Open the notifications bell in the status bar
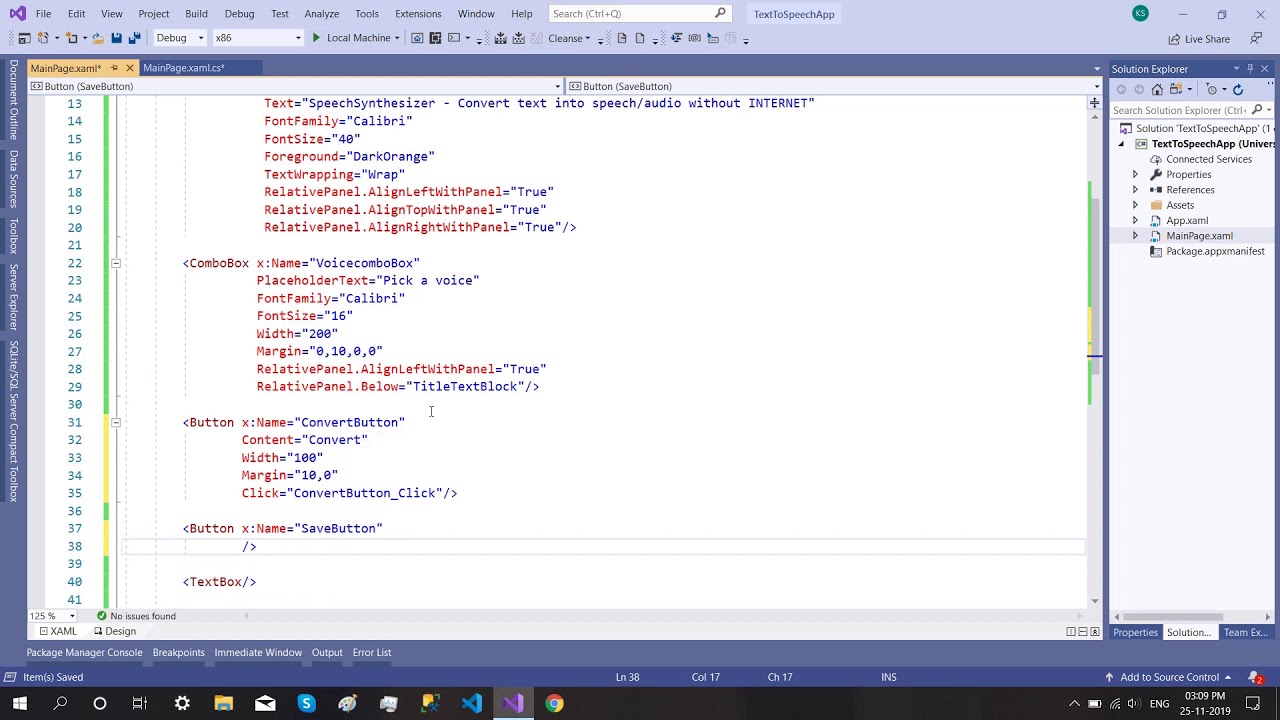Screen dimensions: 1280x720 pos(1254,677)
